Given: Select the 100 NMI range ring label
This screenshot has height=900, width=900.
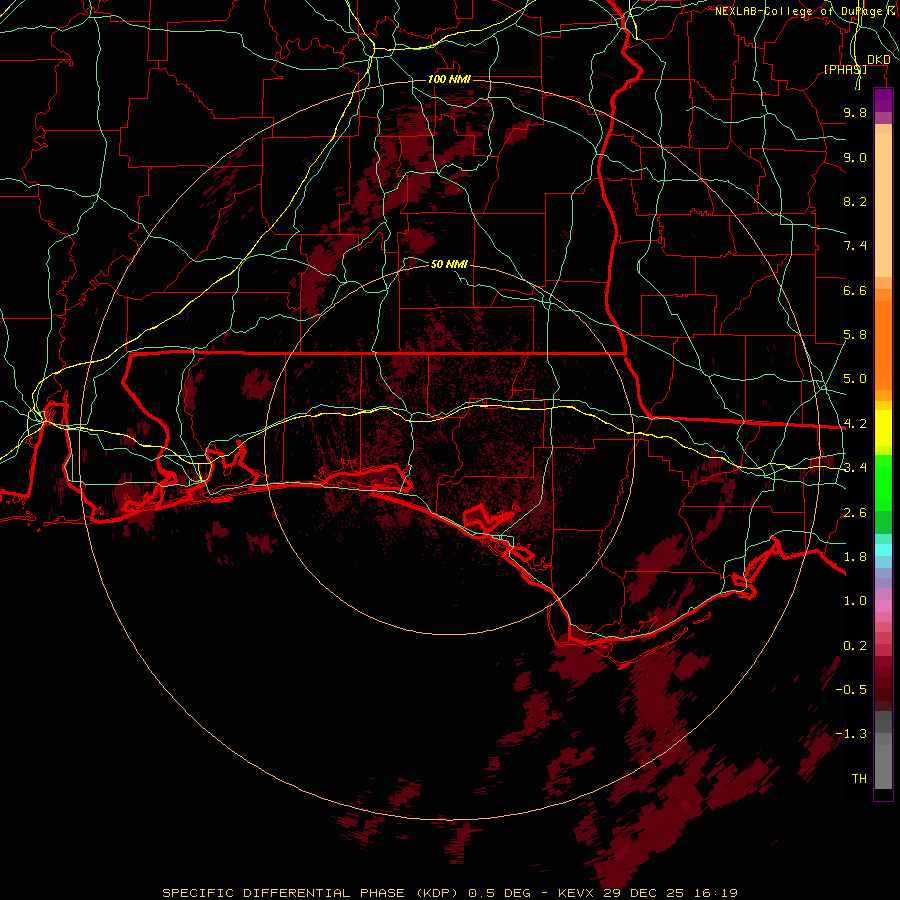Looking at the screenshot, I should (449, 79).
